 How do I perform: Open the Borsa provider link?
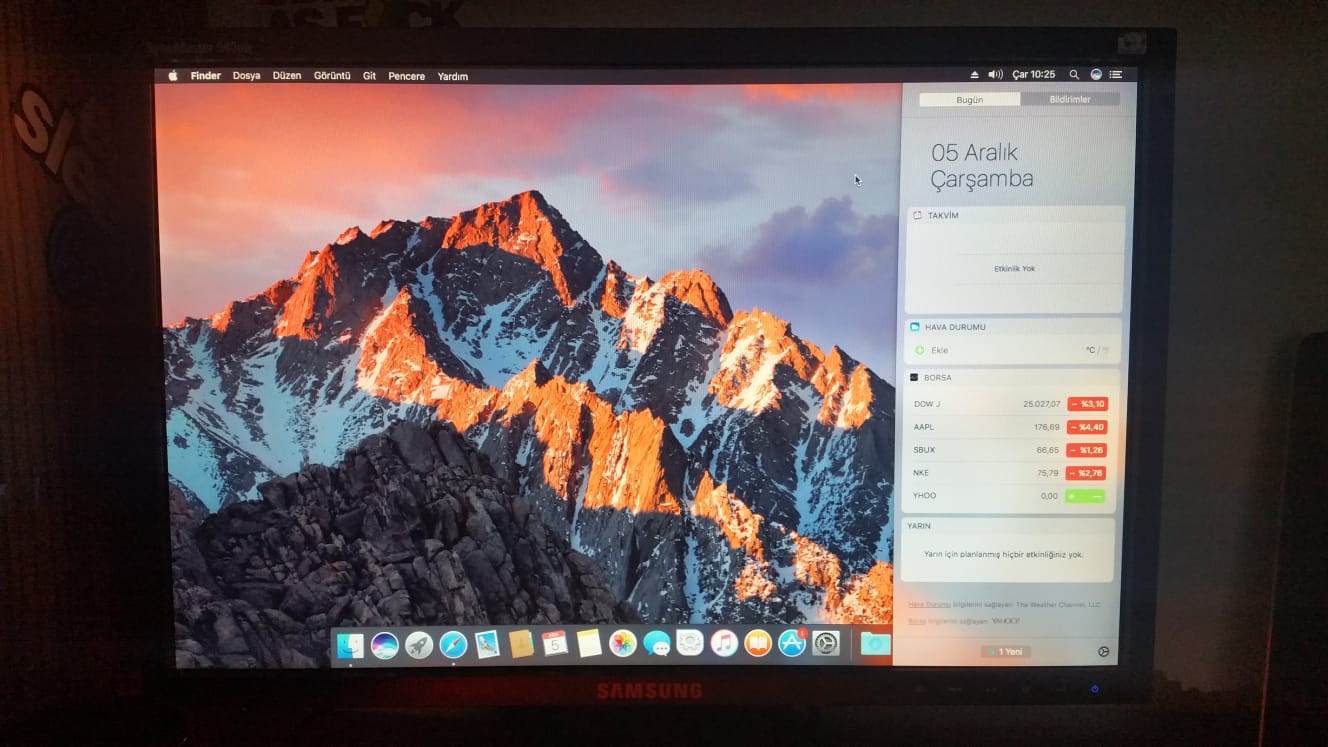917,621
